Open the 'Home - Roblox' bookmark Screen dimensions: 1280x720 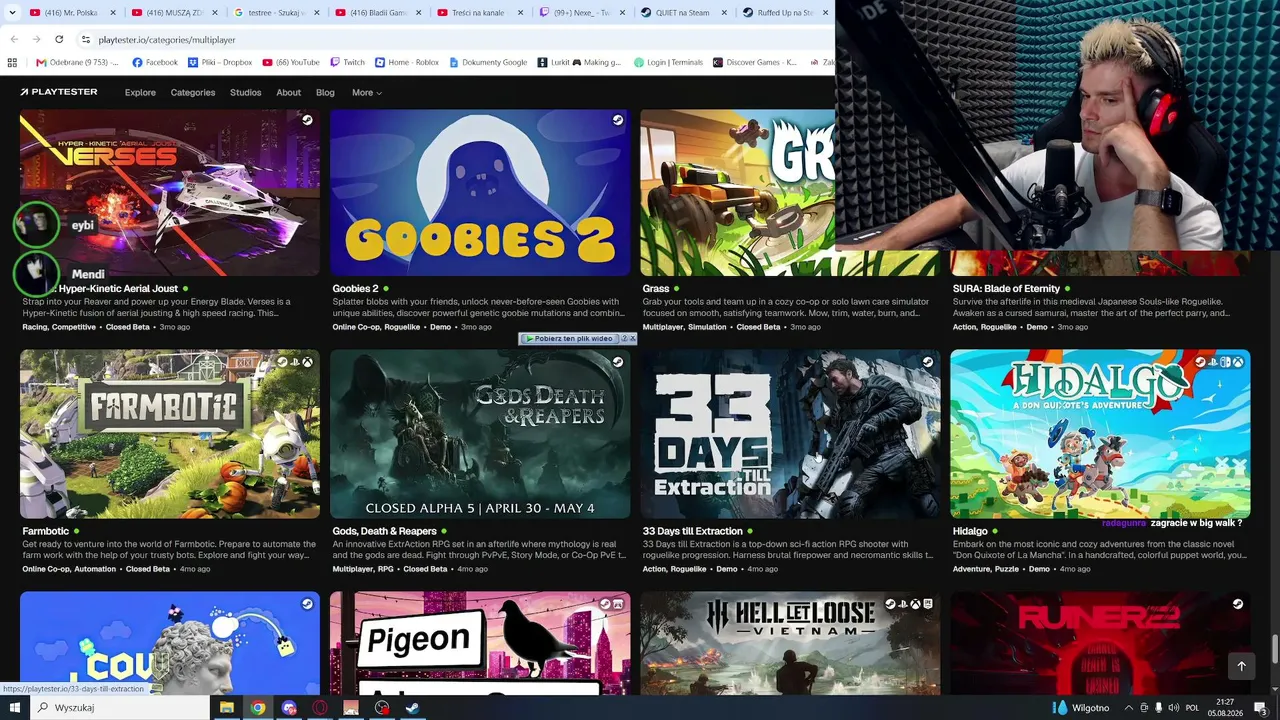pos(407,62)
